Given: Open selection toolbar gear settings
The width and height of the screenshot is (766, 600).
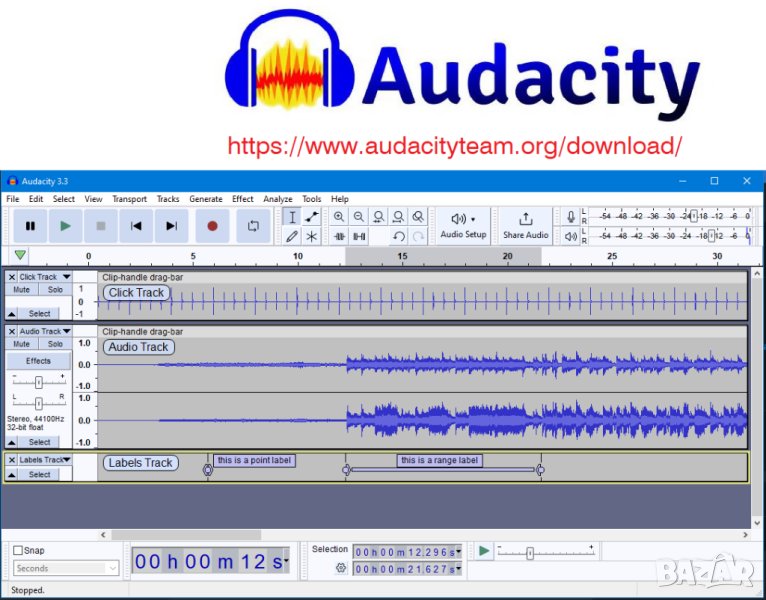Looking at the screenshot, I should (341, 568).
